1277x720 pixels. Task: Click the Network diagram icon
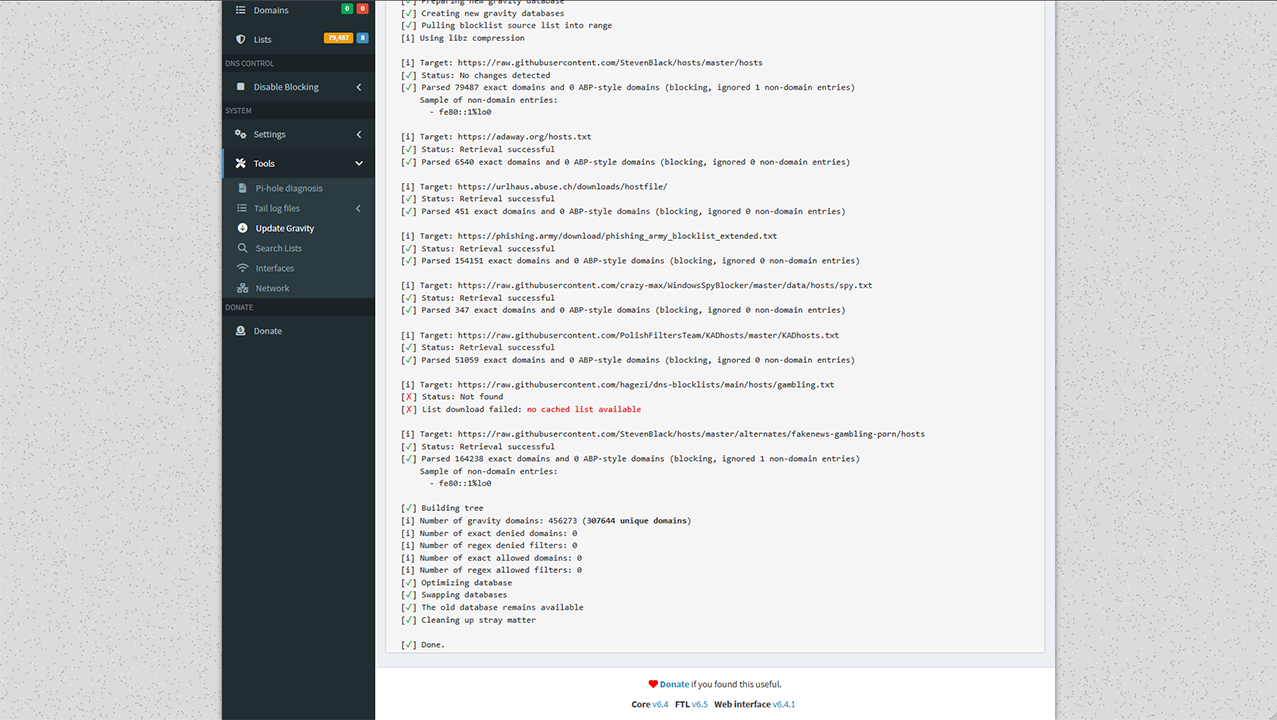[x=243, y=288]
